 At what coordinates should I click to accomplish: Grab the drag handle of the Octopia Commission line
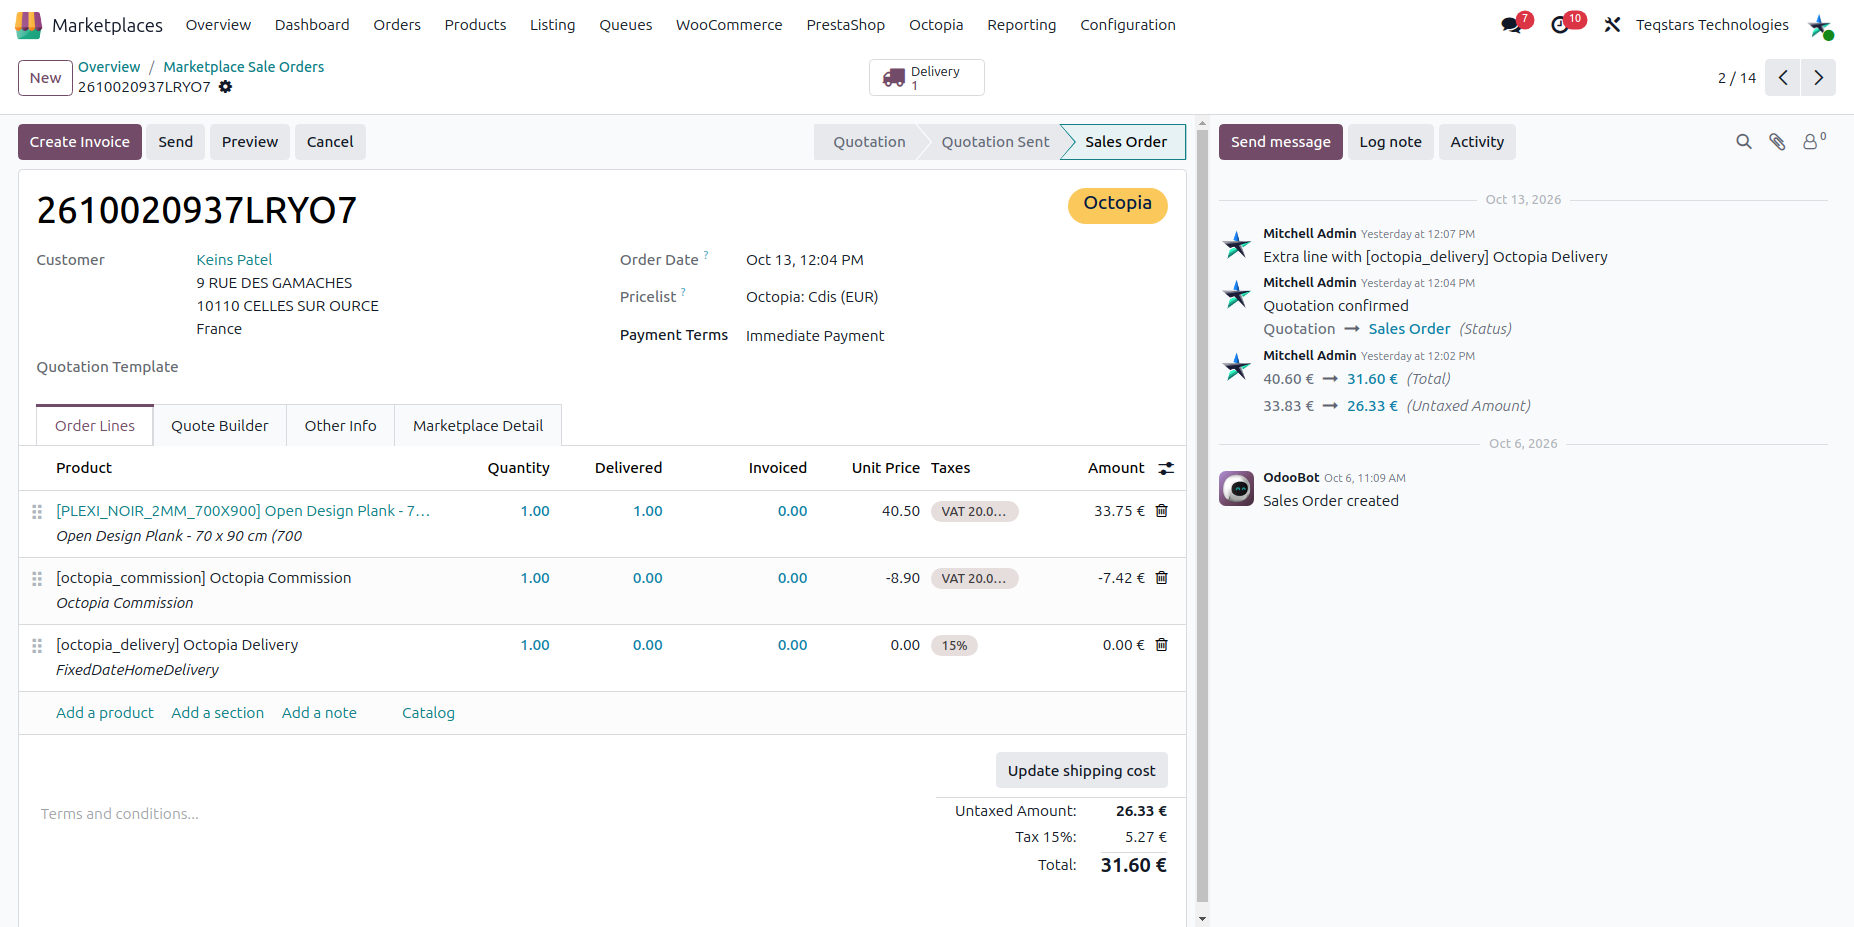pos(37,579)
